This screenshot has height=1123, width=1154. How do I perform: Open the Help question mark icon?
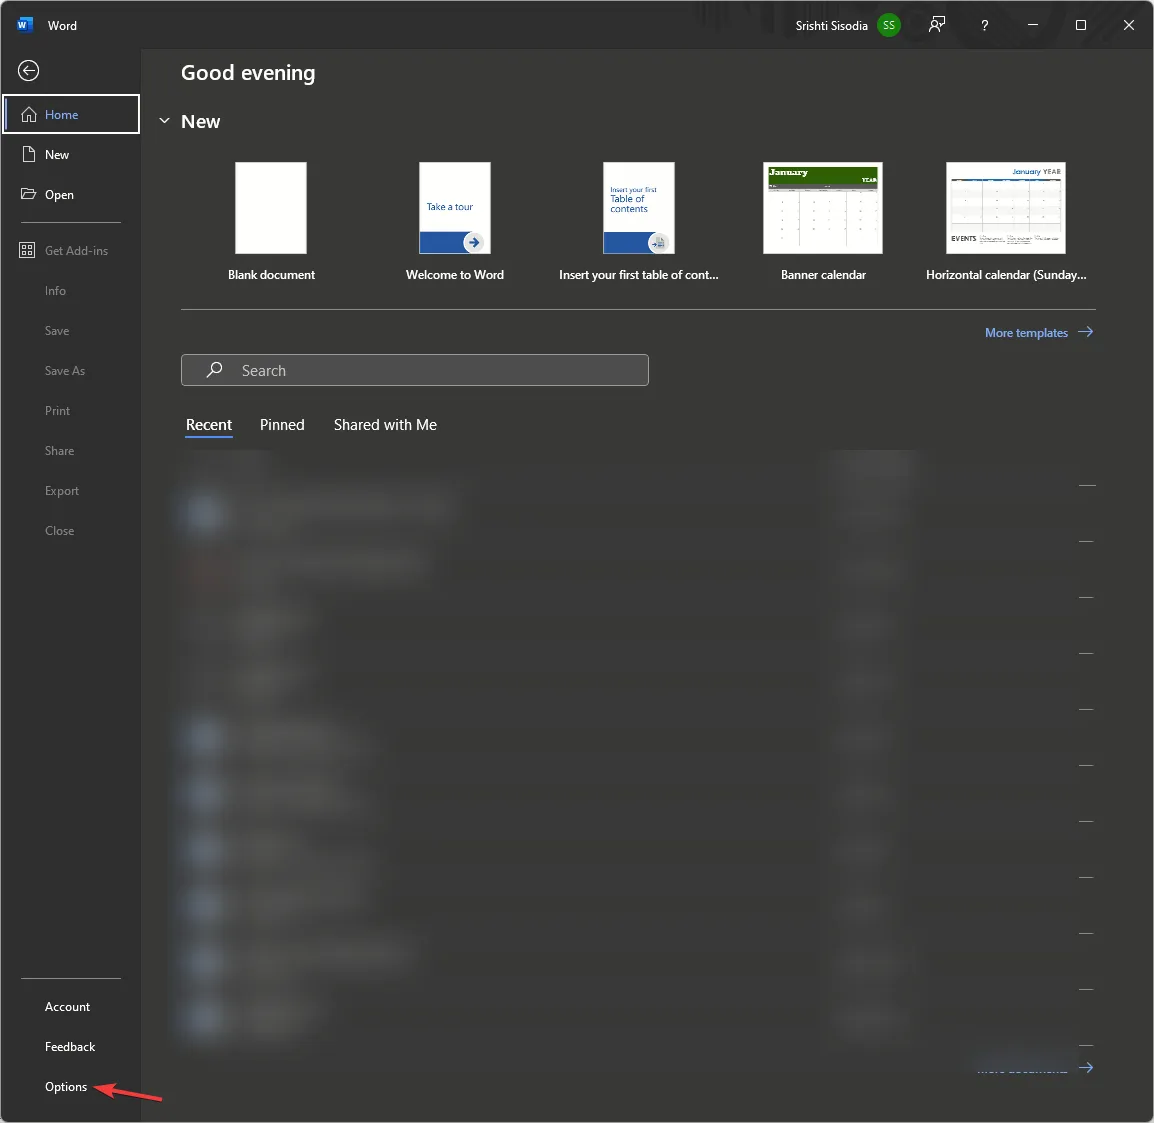pos(985,25)
